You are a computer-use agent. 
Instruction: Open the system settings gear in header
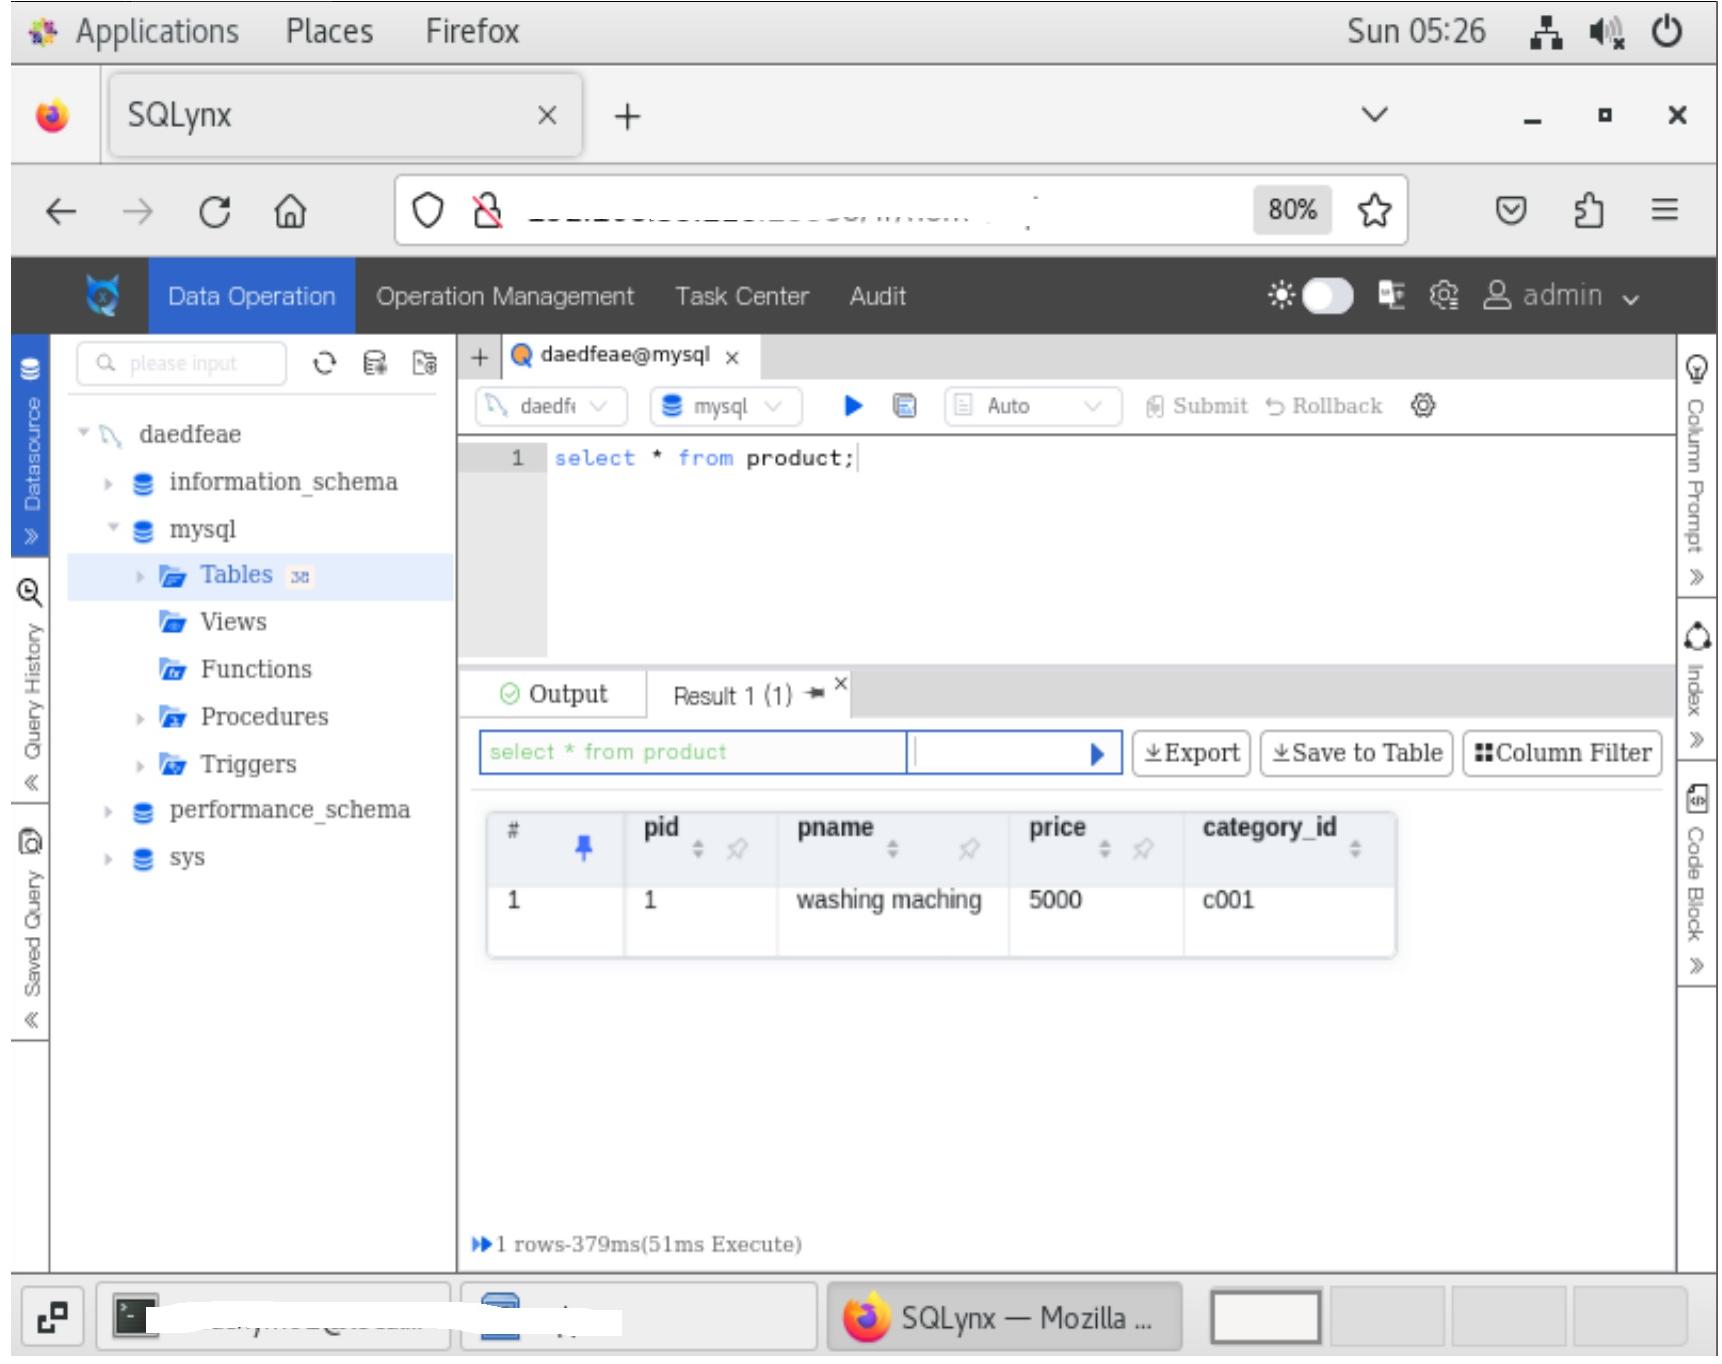point(1443,295)
